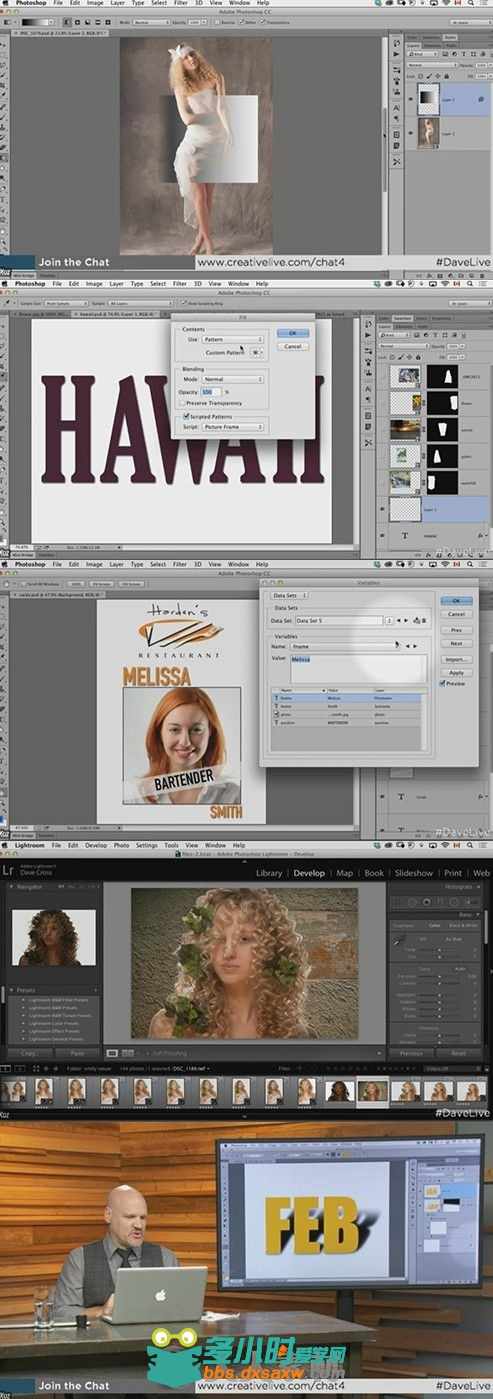493x1399 pixels.
Task: Click the Import... button in Variables dialog
Action: [456, 660]
